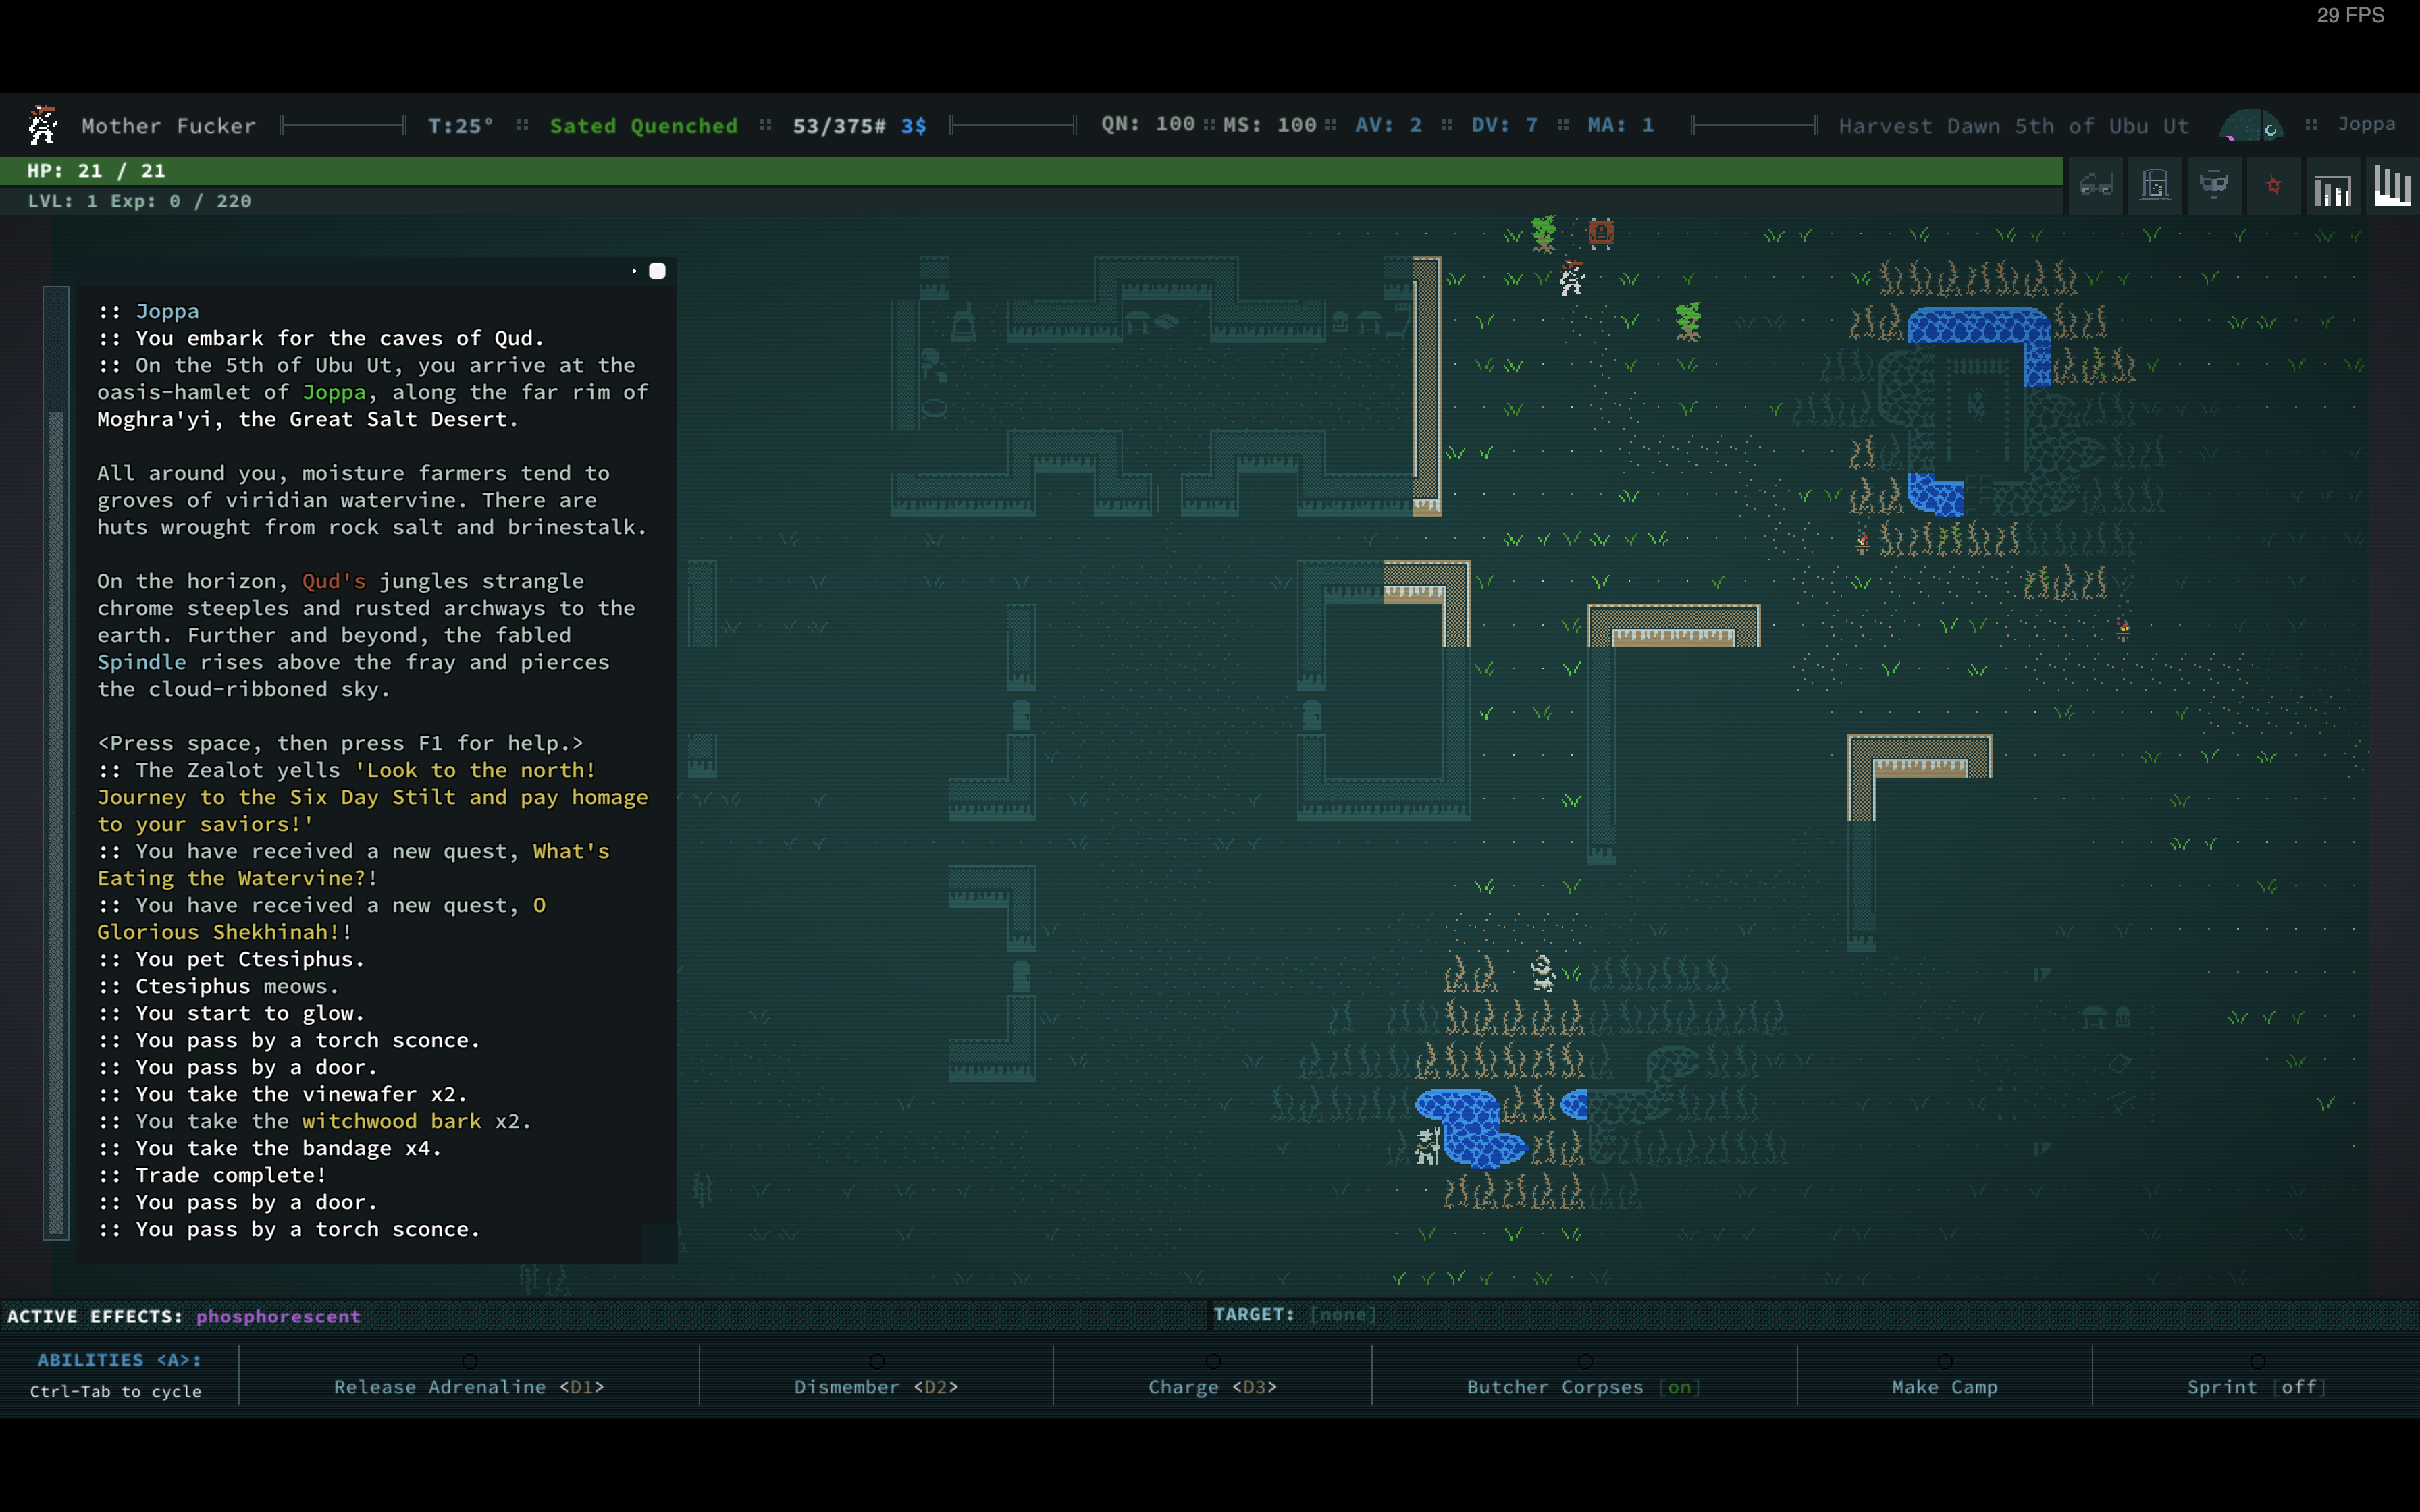Click the glasses look-mode icon

(x=2096, y=186)
